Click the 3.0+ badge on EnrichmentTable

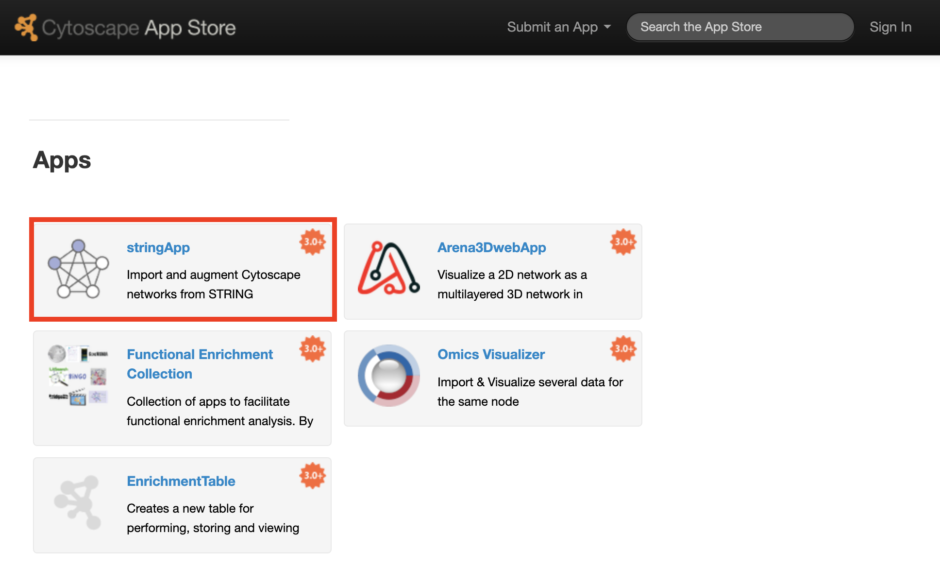pyautogui.click(x=313, y=476)
